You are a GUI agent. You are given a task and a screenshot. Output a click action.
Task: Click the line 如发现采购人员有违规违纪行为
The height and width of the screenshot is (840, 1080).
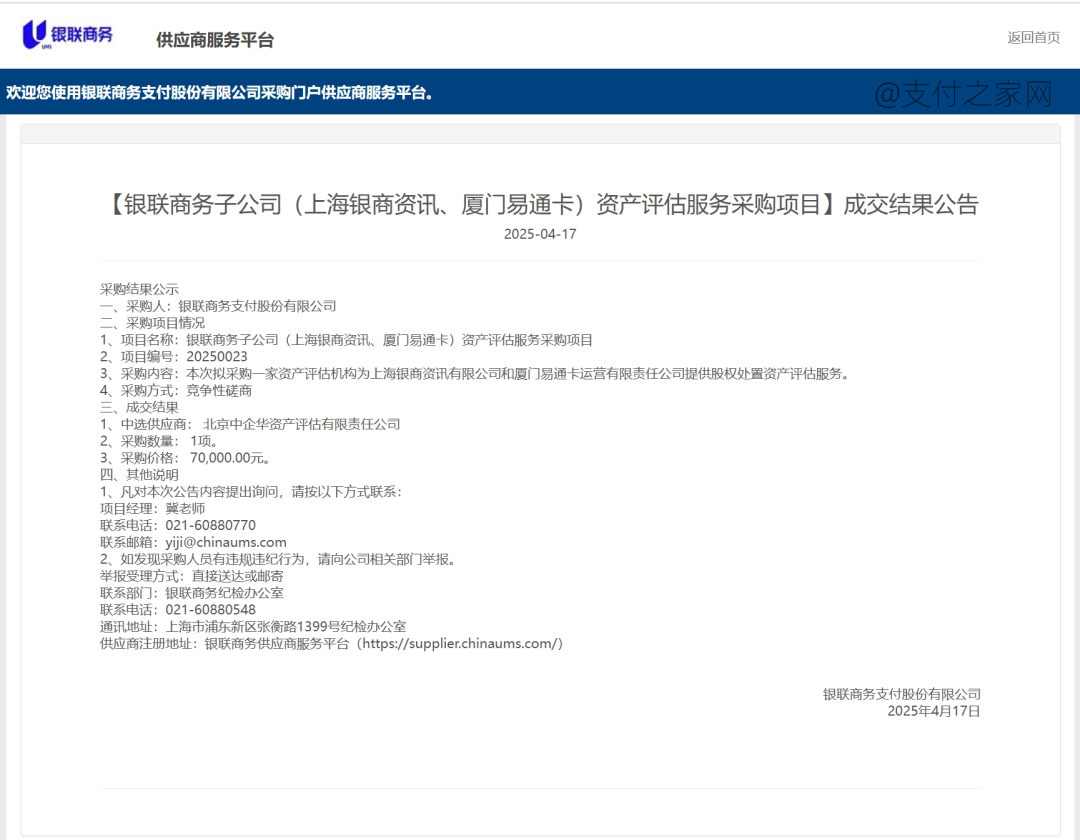279,559
